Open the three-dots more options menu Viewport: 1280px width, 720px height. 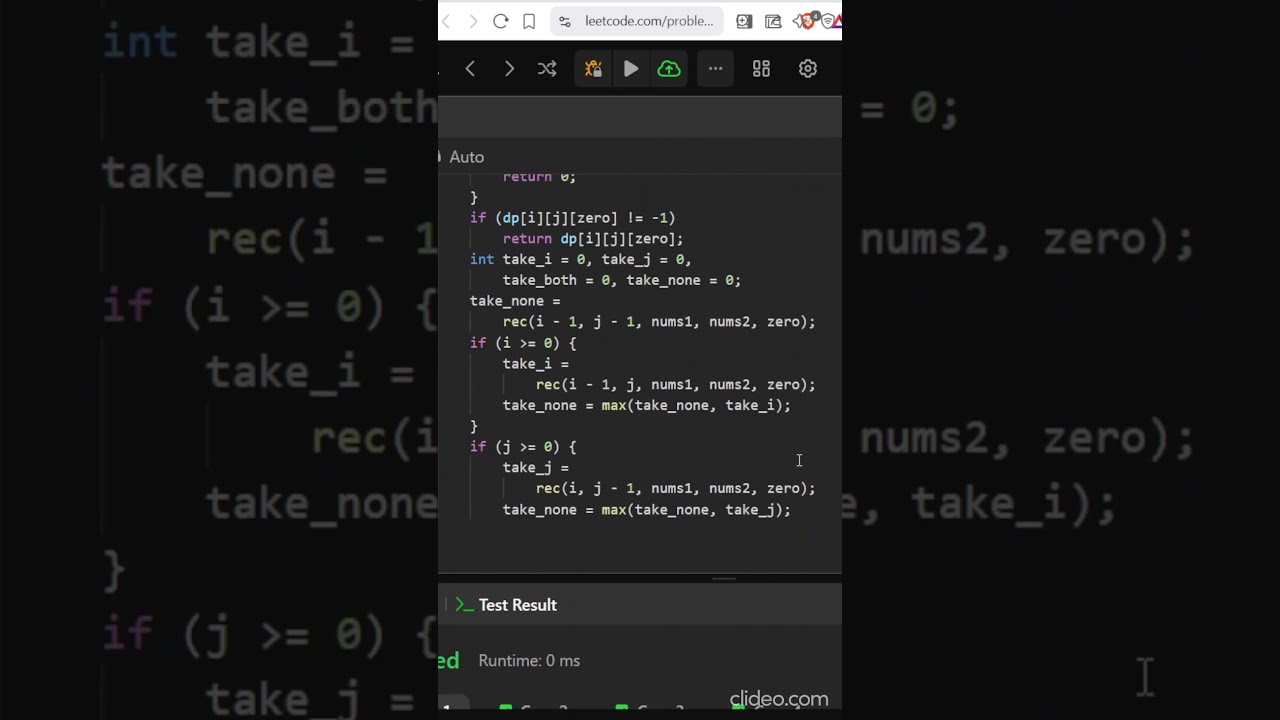click(x=715, y=68)
